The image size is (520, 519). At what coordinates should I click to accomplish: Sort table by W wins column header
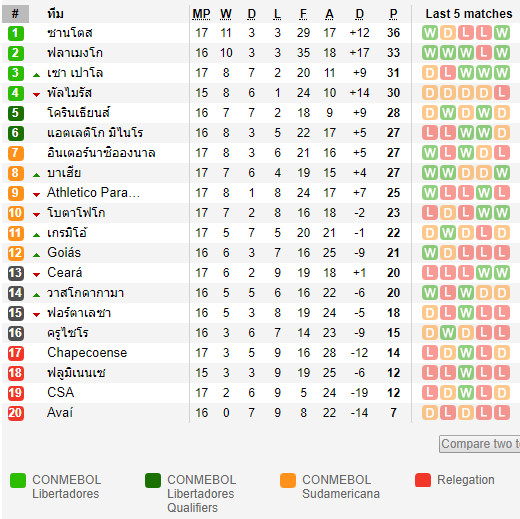click(x=226, y=14)
